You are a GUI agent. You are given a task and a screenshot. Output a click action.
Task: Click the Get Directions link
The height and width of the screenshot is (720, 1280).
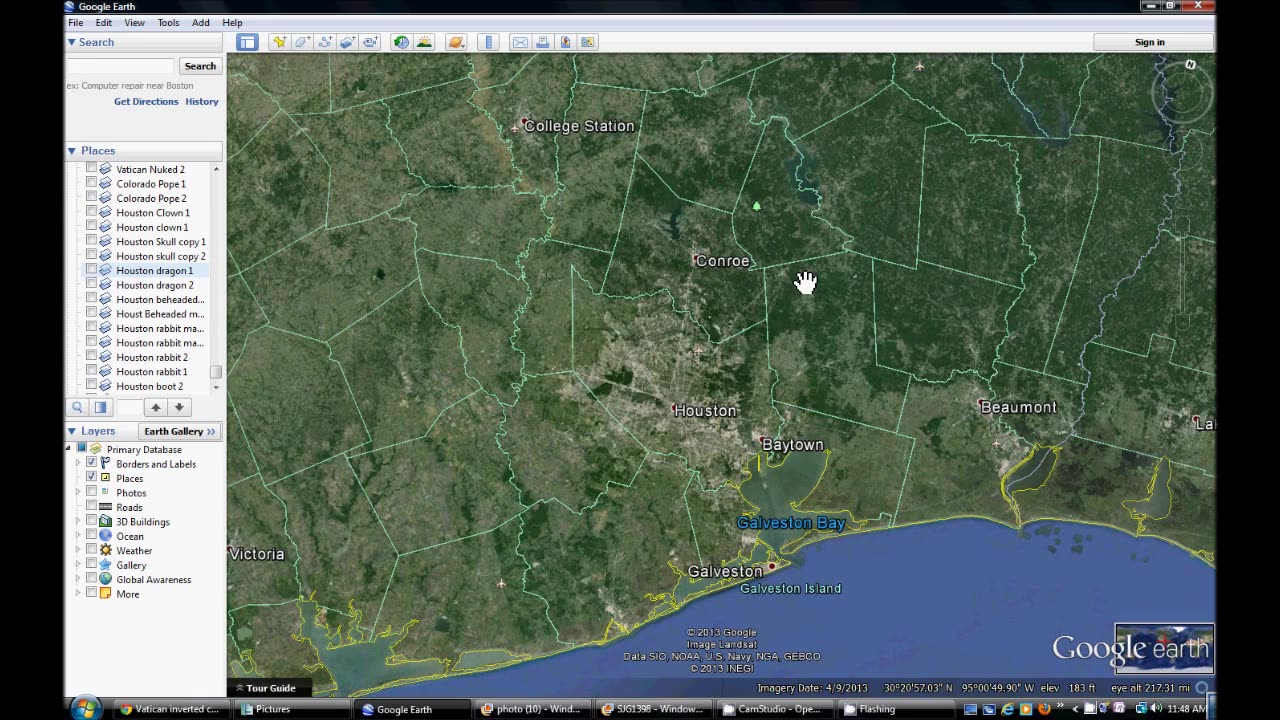pos(146,101)
